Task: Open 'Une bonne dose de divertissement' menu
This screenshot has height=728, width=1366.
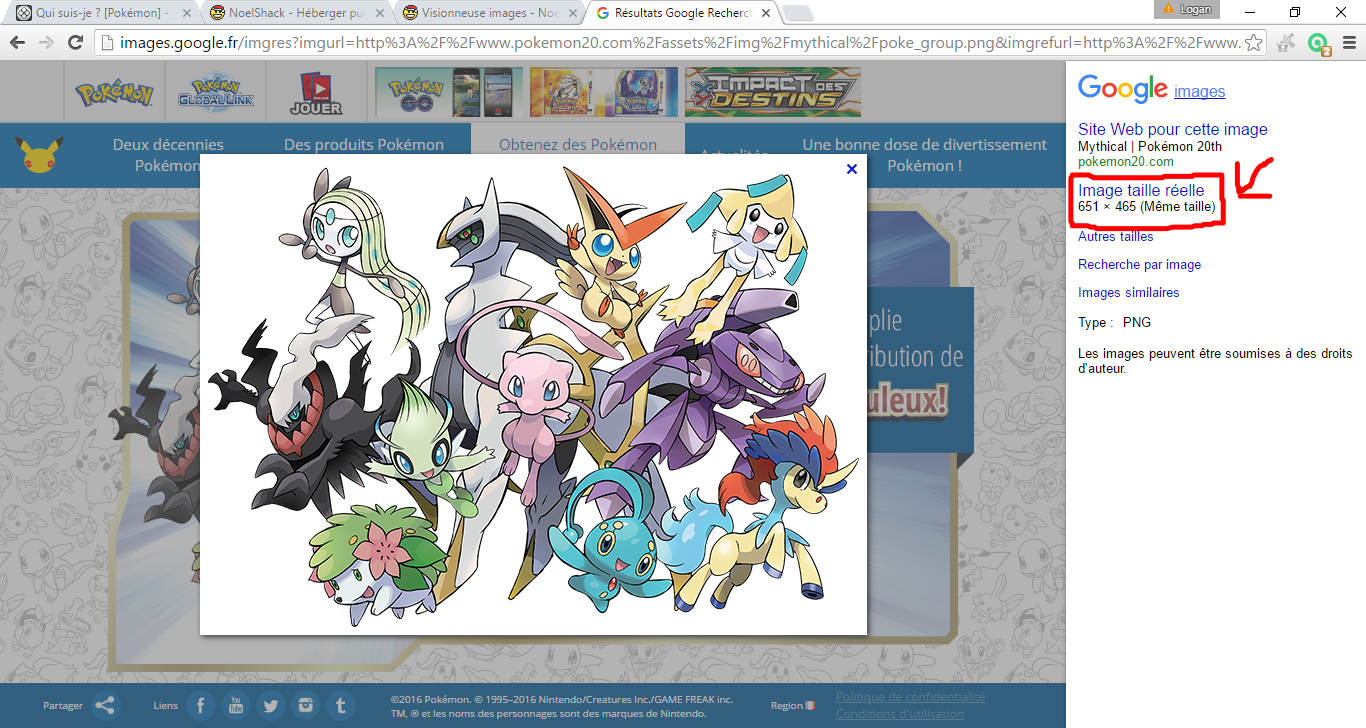Action: (x=925, y=155)
